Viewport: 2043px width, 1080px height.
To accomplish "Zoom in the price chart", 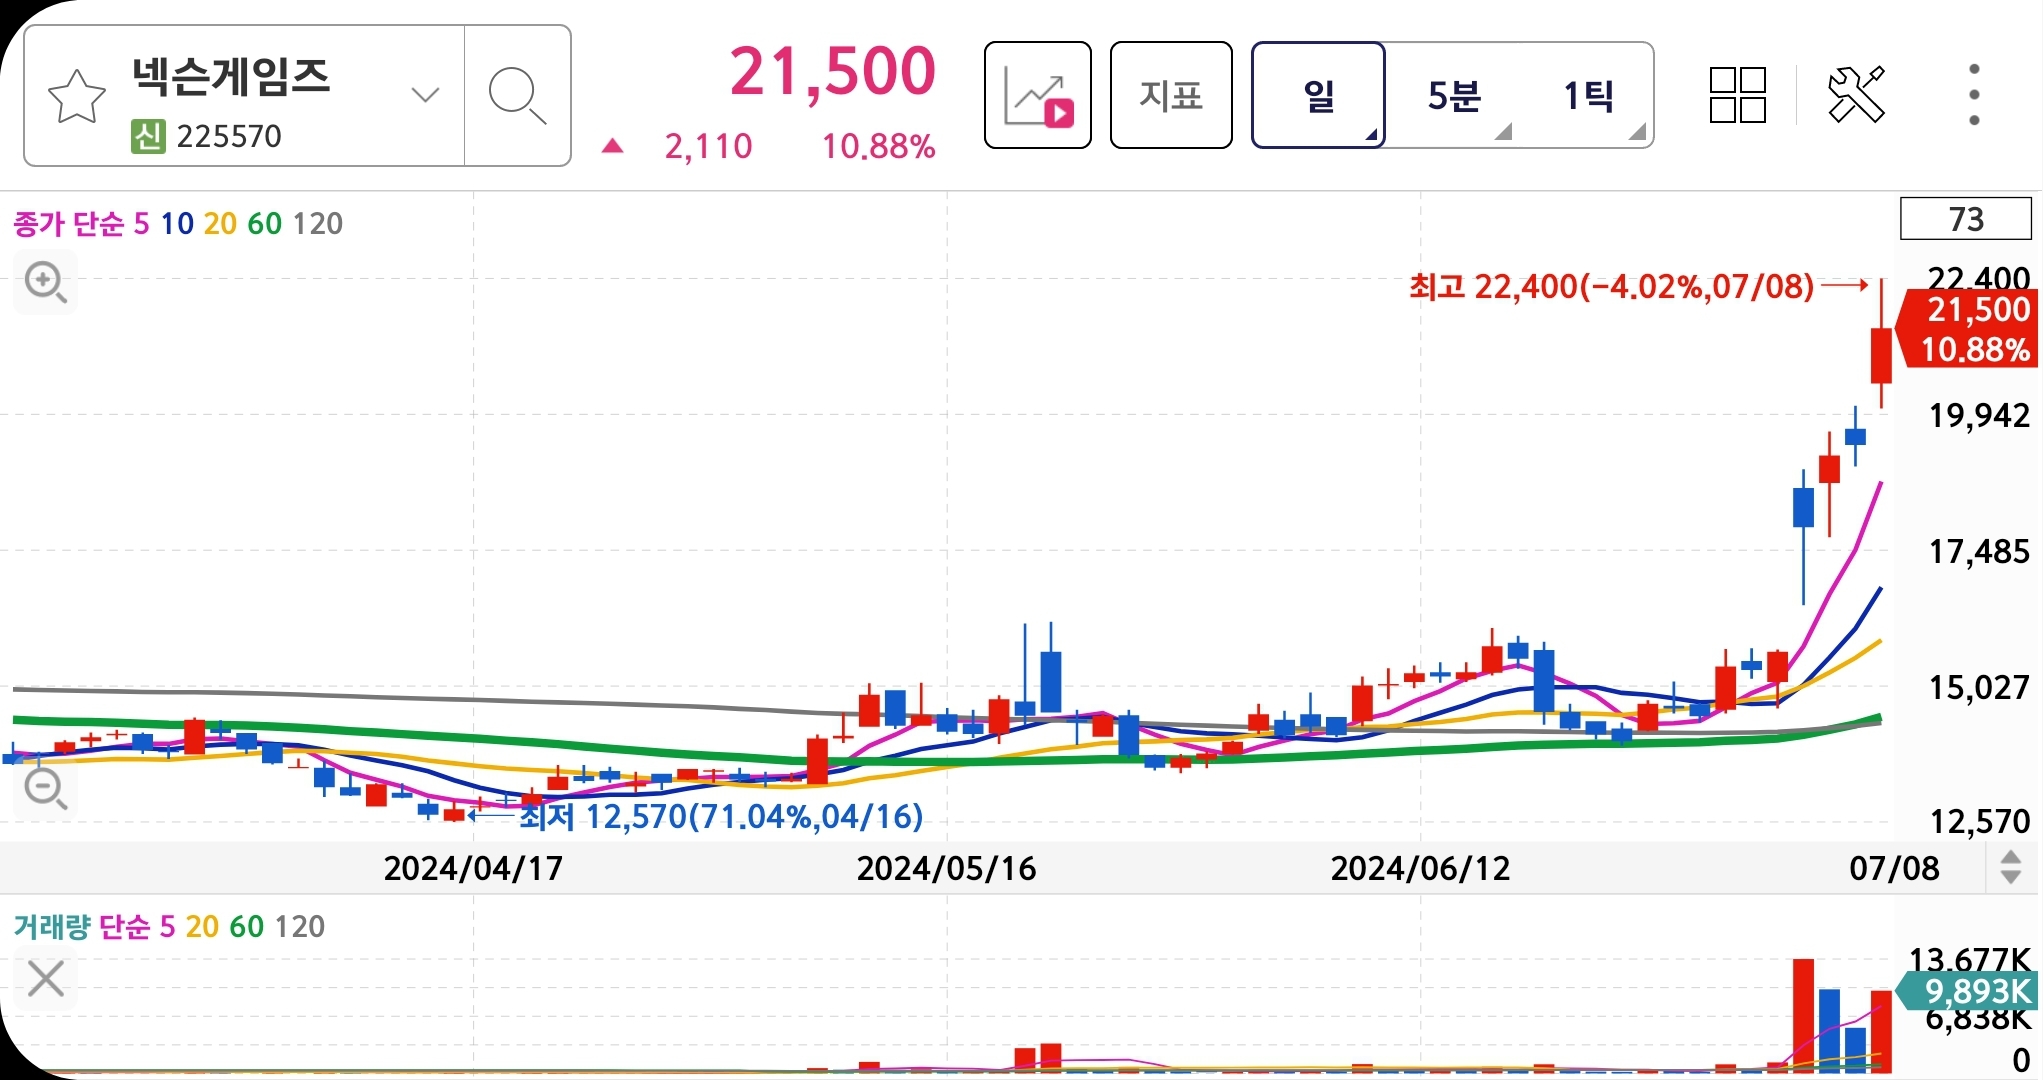I will point(46,283).
